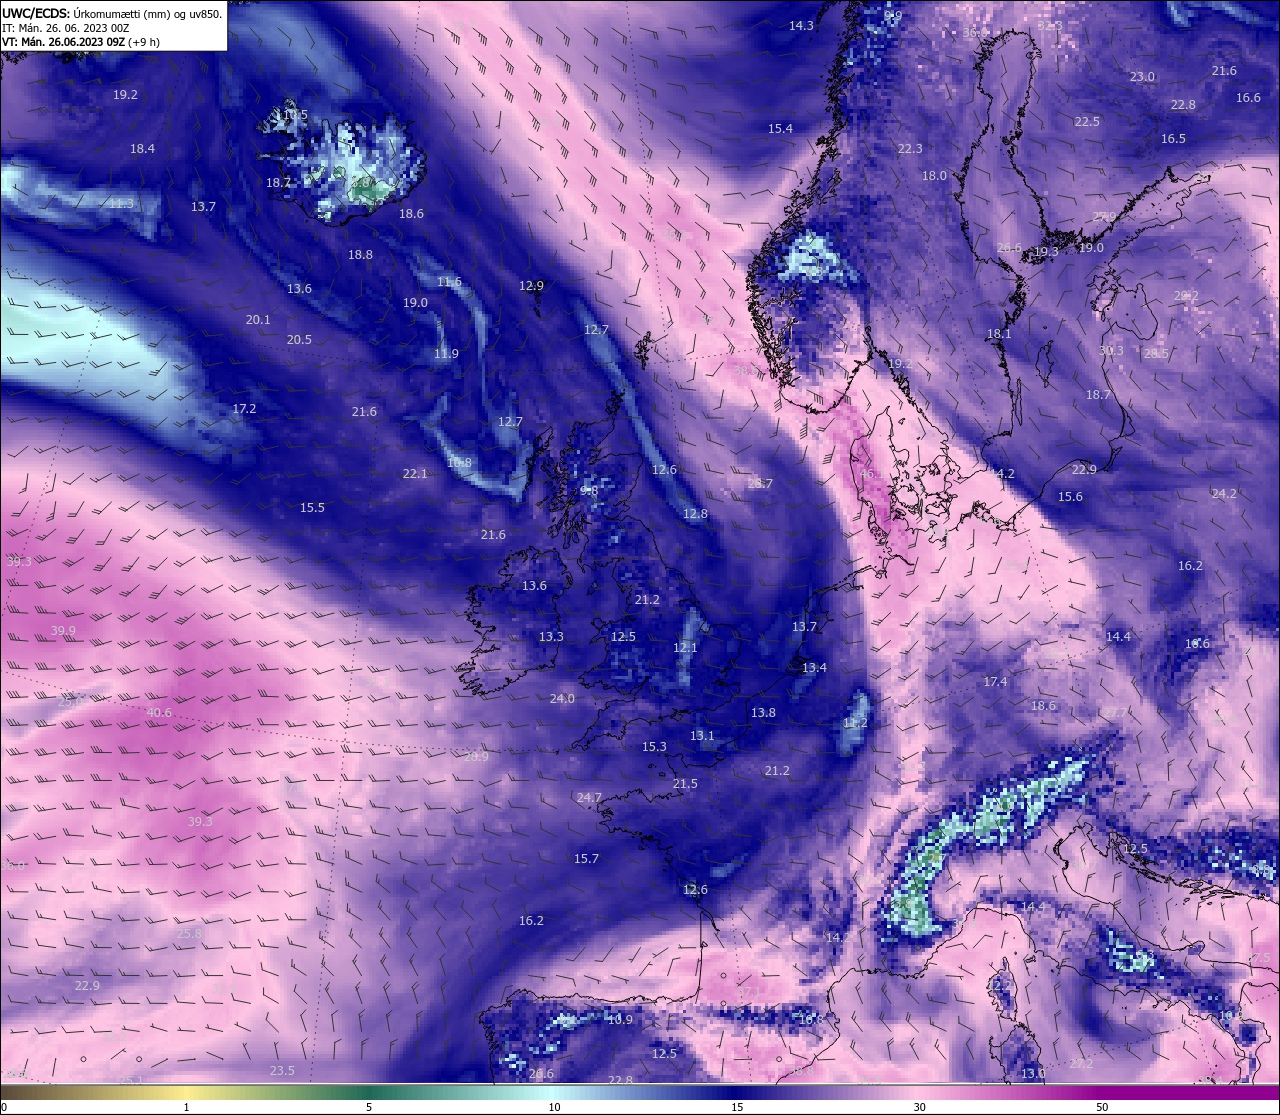Click the value 15.7 on the map
The width and height of the screenshot is (1280, 1115).
pyautogui.click(x=586, y=859)
